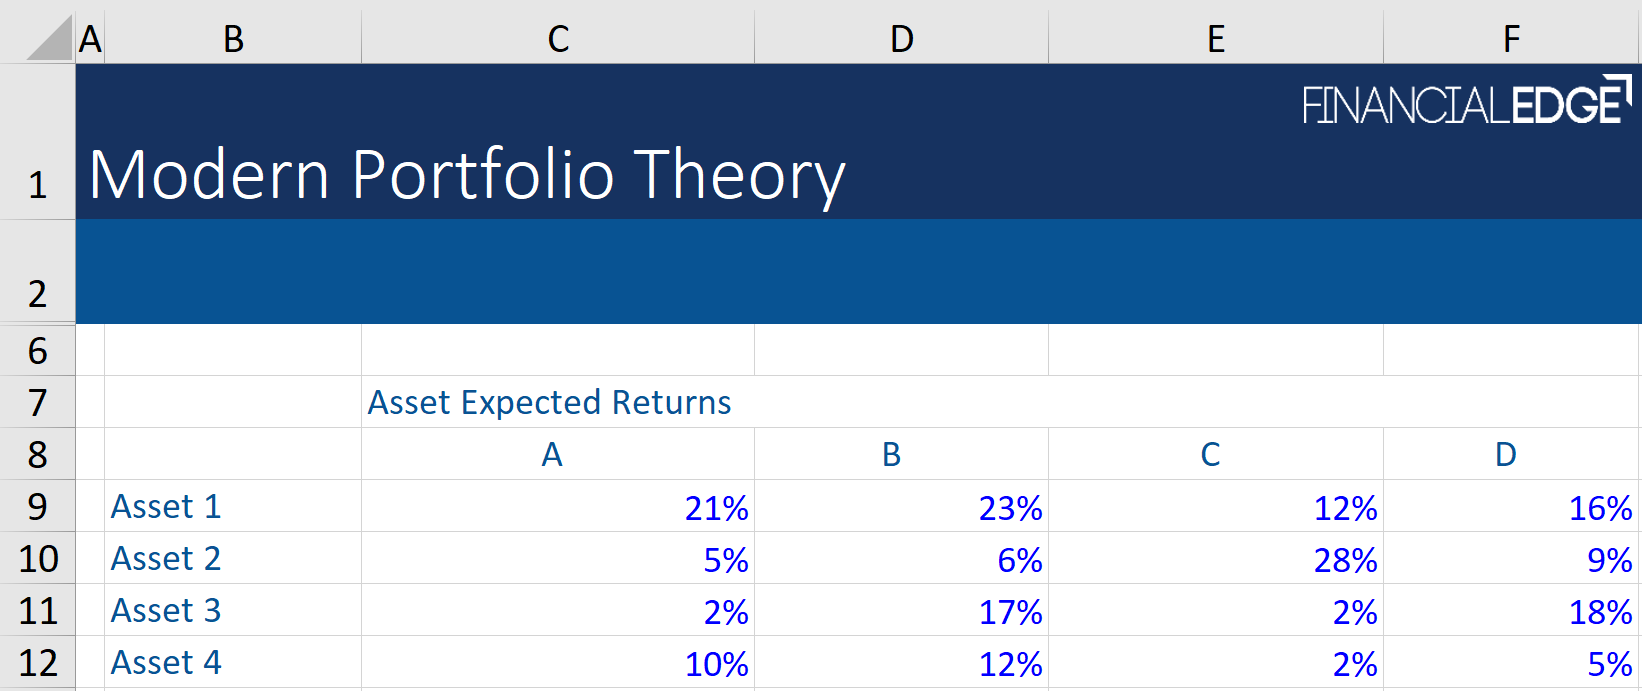Select row 10 by its row header

pyautogui.click(x=37, y=558)
